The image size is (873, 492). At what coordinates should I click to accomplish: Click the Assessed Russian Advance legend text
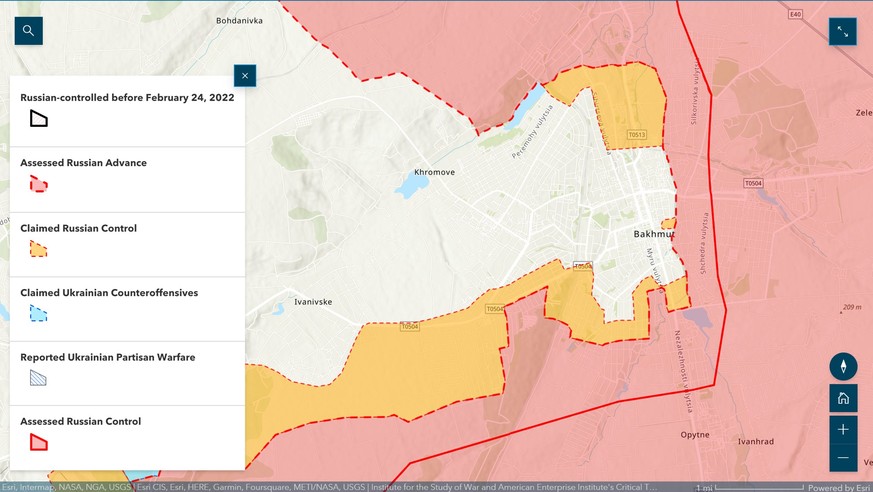(84, 163)
